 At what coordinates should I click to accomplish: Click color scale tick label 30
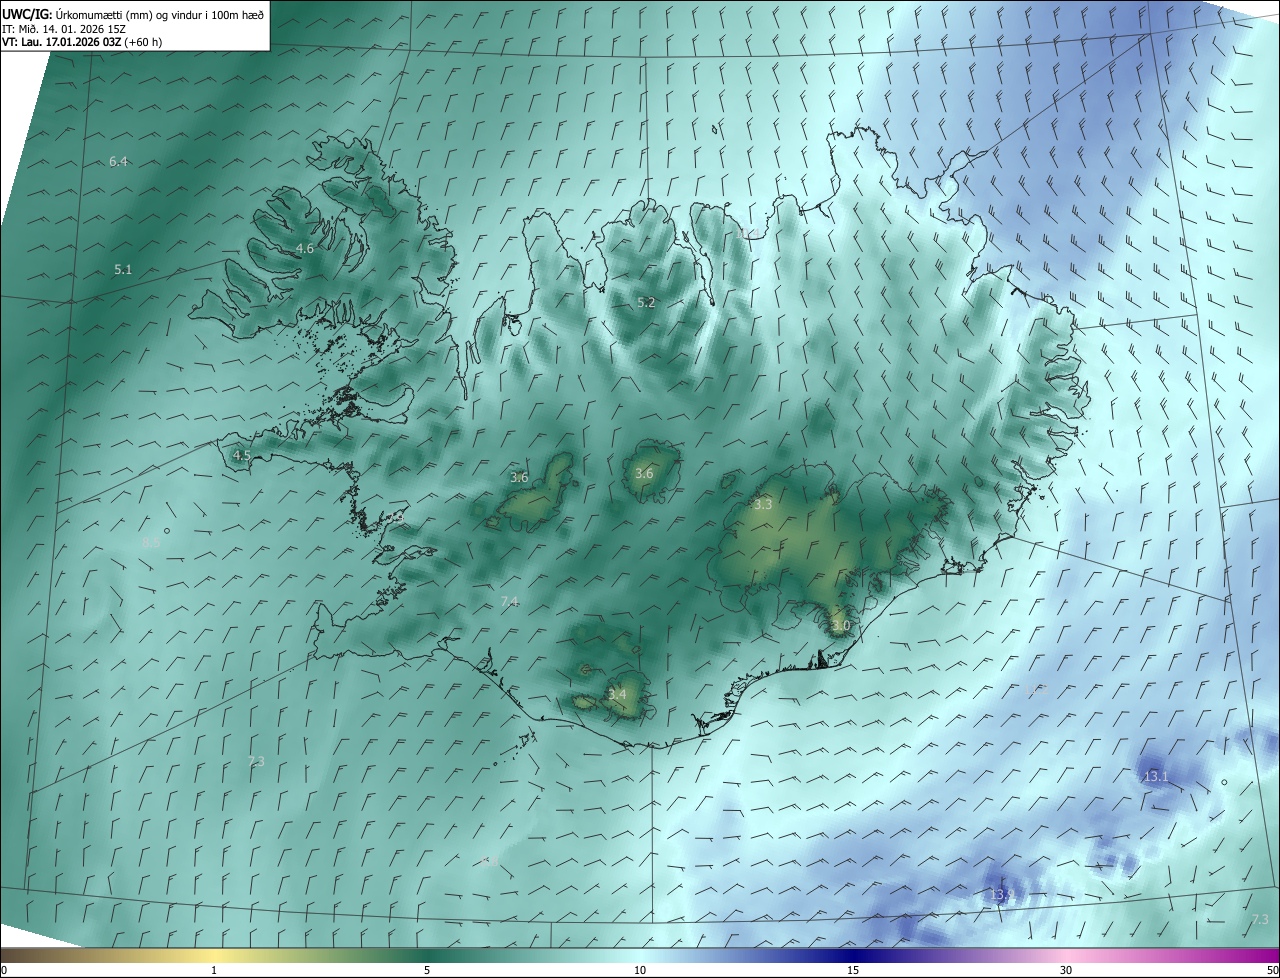pyautogui.click(x=1066, y=970)
